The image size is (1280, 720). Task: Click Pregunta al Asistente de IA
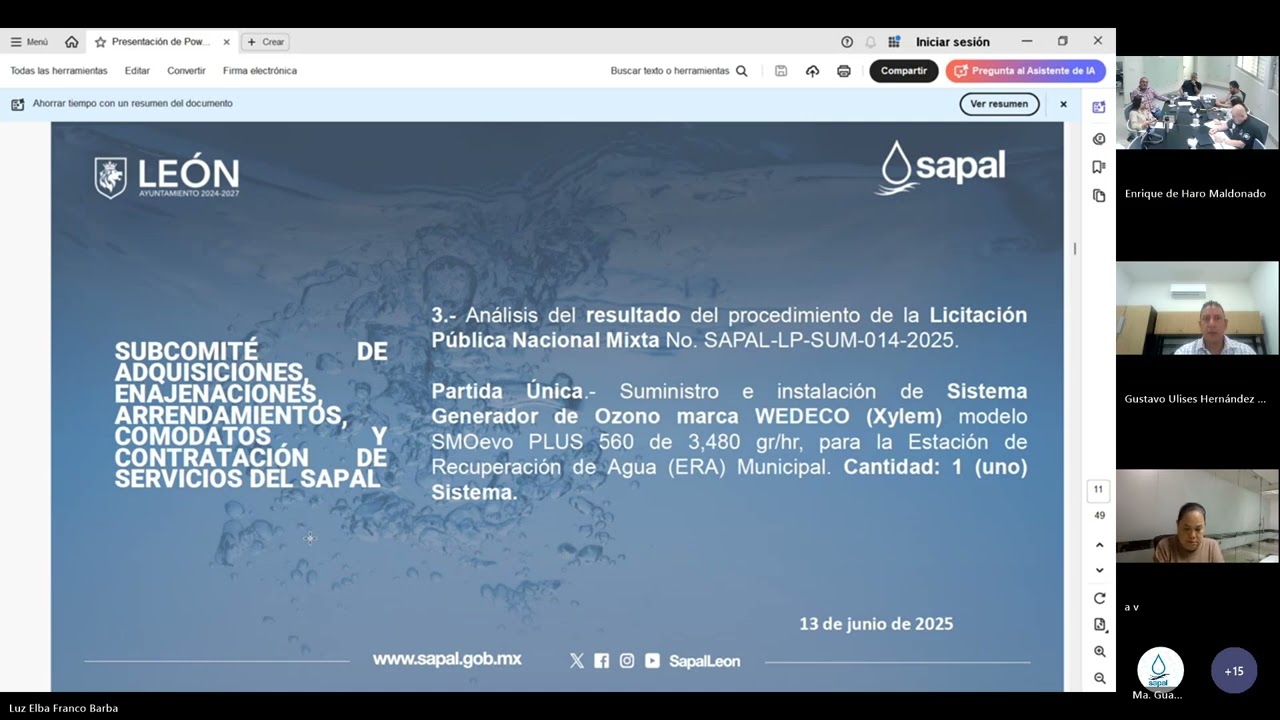pos(1025,71)
